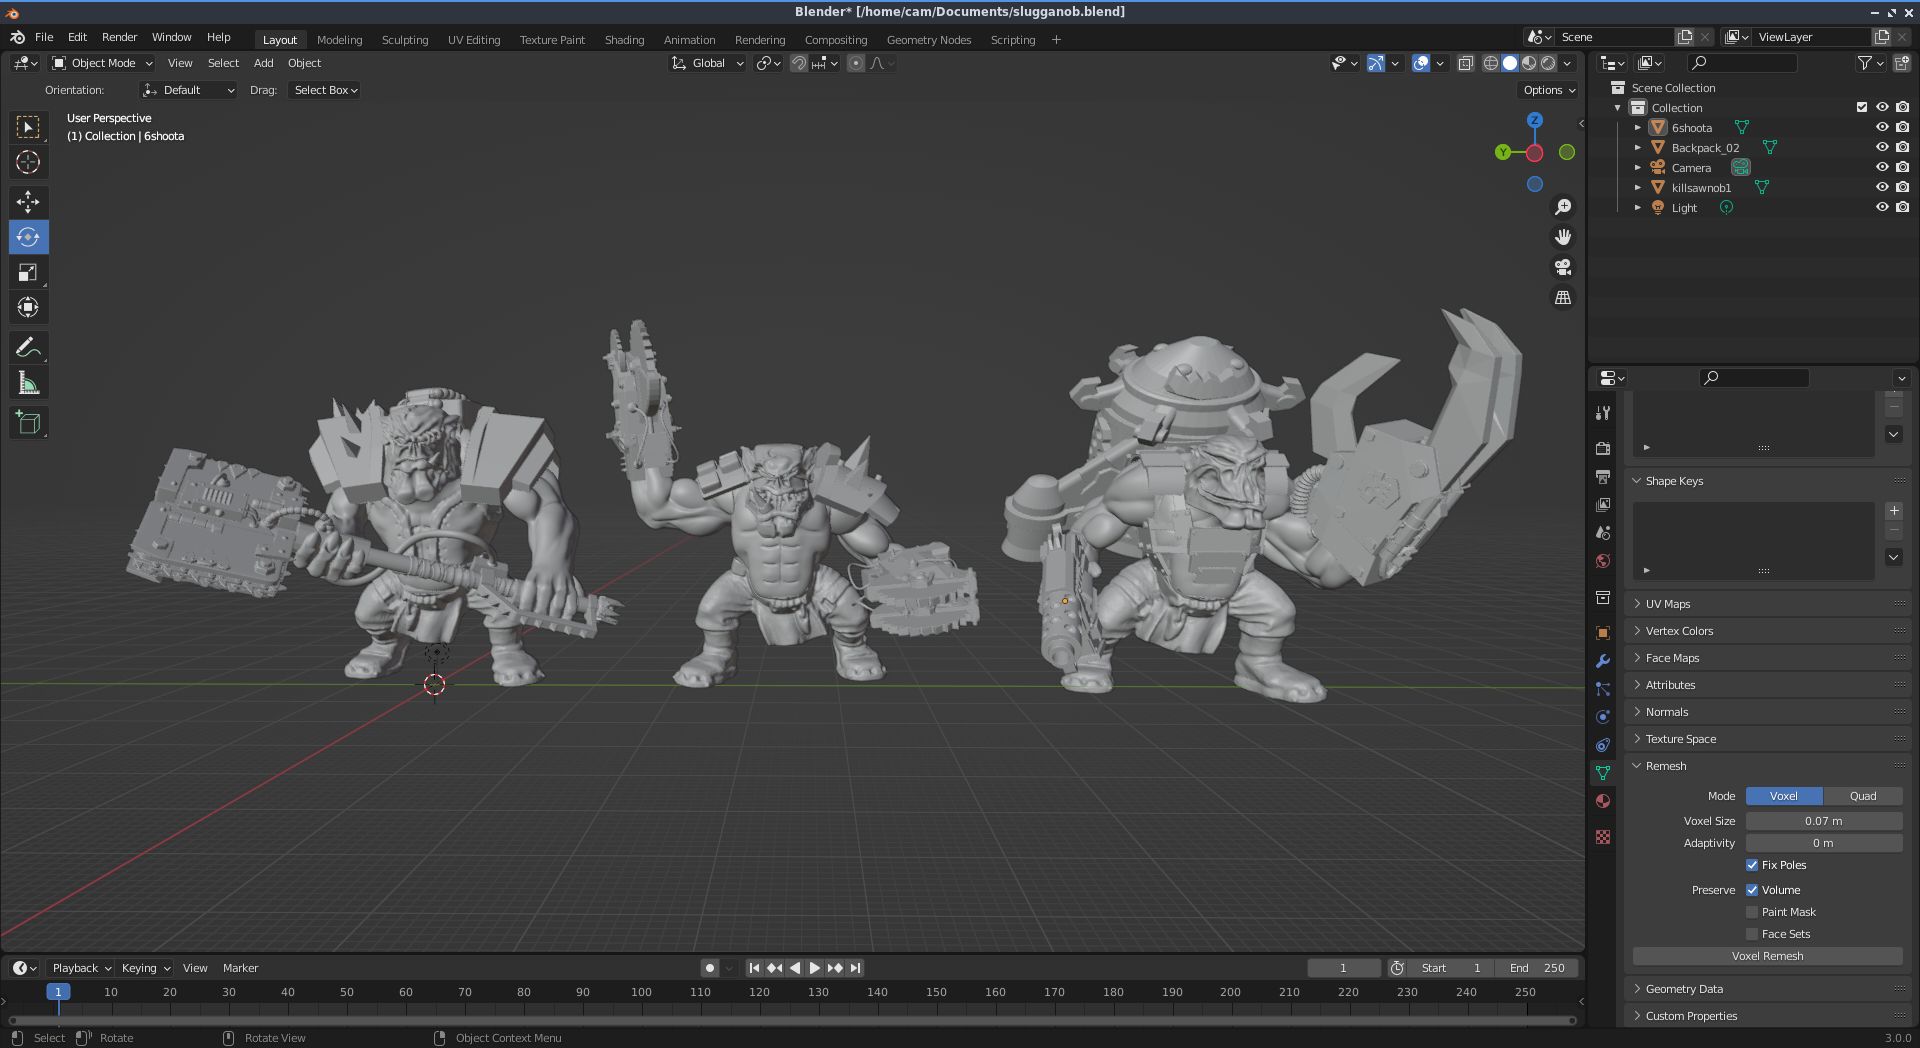This screenshot has height=1048, width=1920.
Task: Hide the 6shoota object in the outliner
Action: pos(1881,128)
